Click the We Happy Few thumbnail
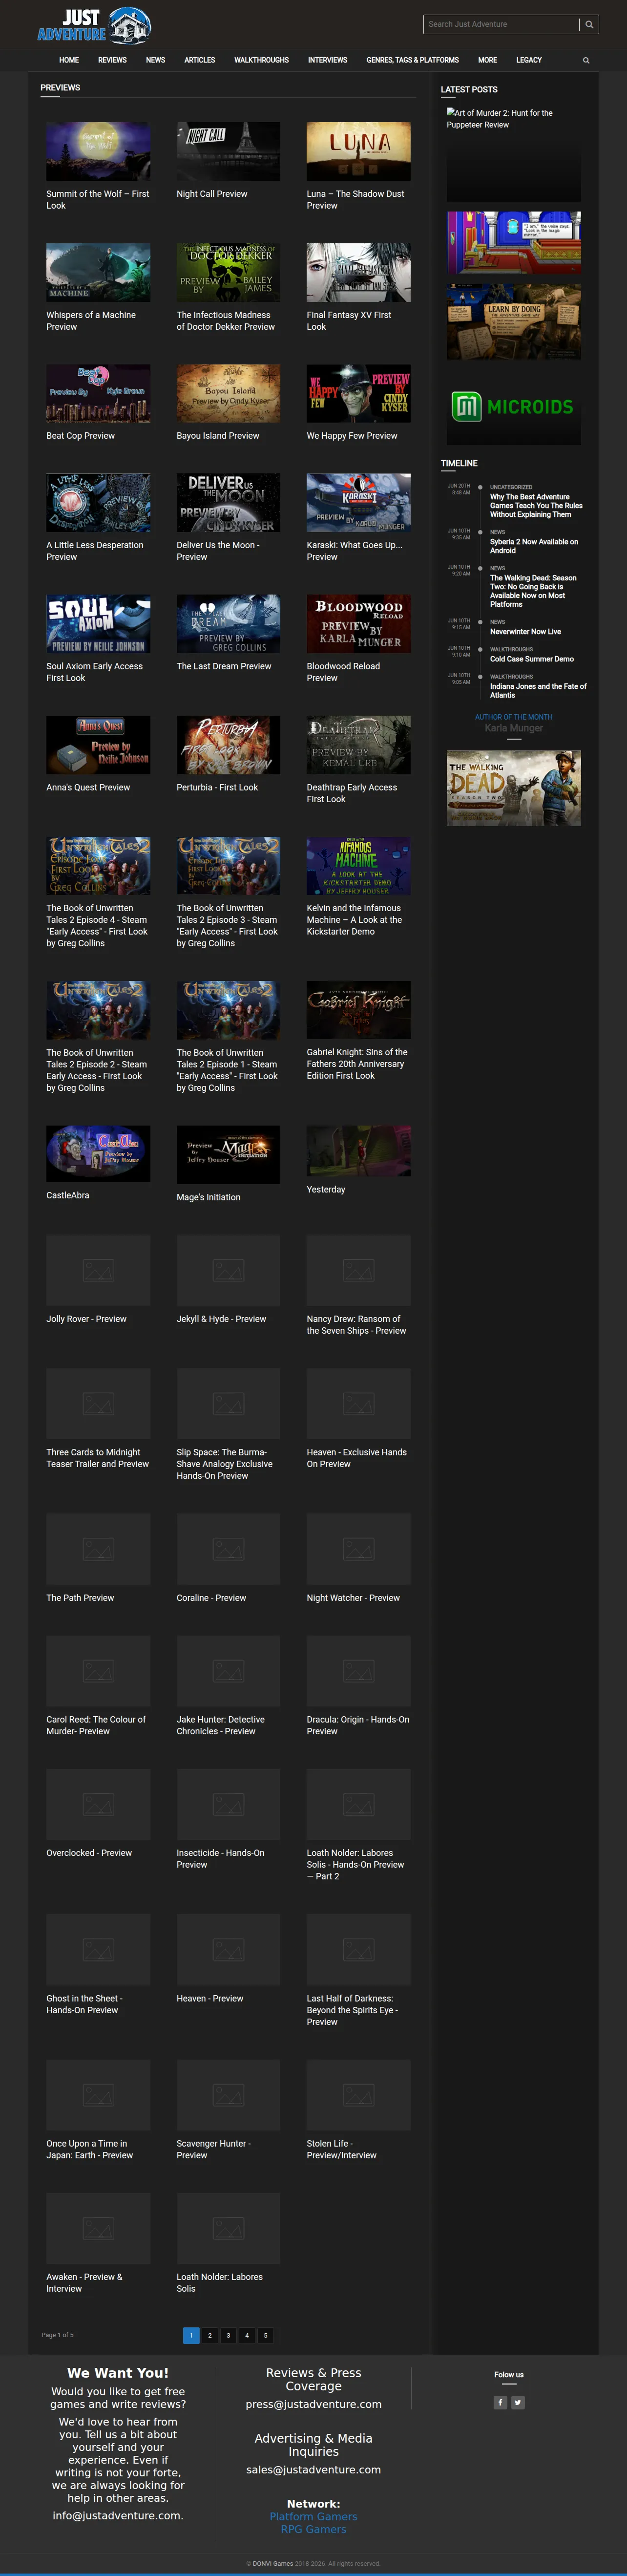Viewport: 627px width, 2576px height. (358, 393)
